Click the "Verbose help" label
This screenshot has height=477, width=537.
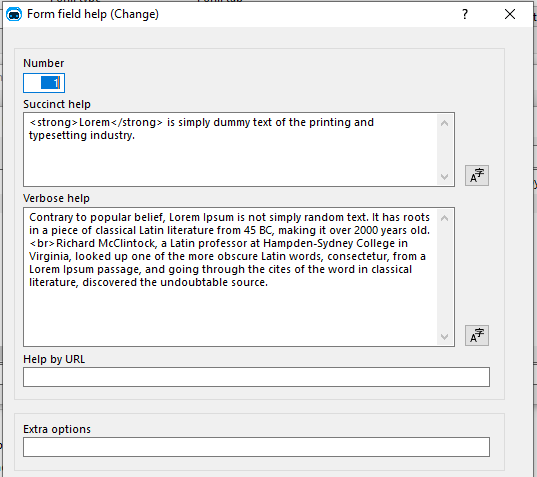(57, 198)
